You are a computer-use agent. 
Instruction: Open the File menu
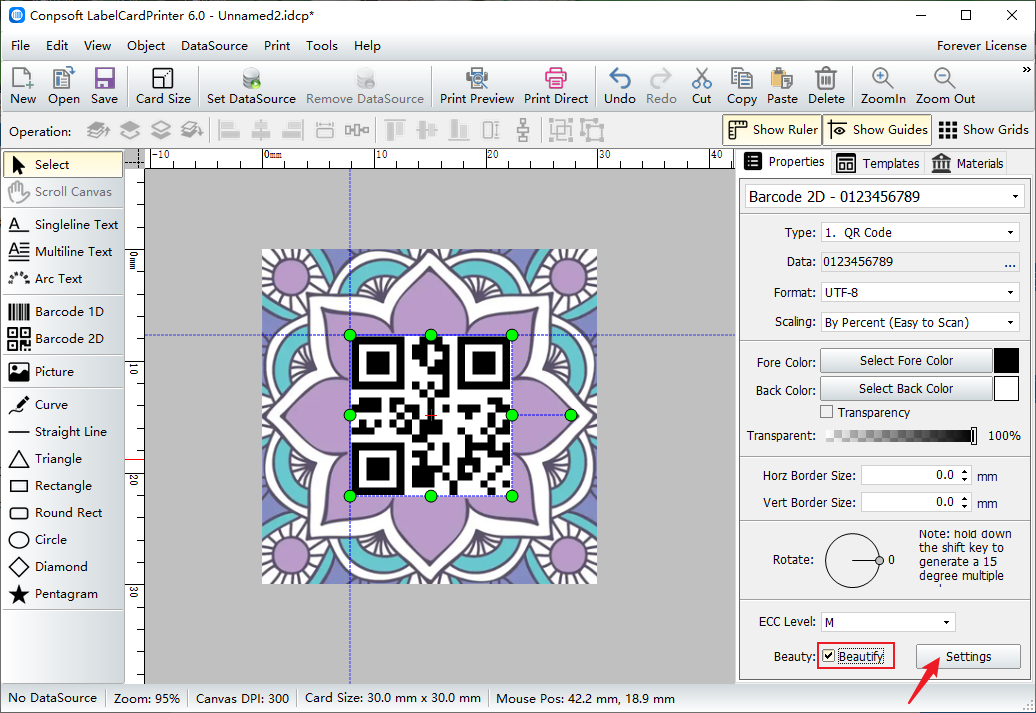(x=20, y=46)
